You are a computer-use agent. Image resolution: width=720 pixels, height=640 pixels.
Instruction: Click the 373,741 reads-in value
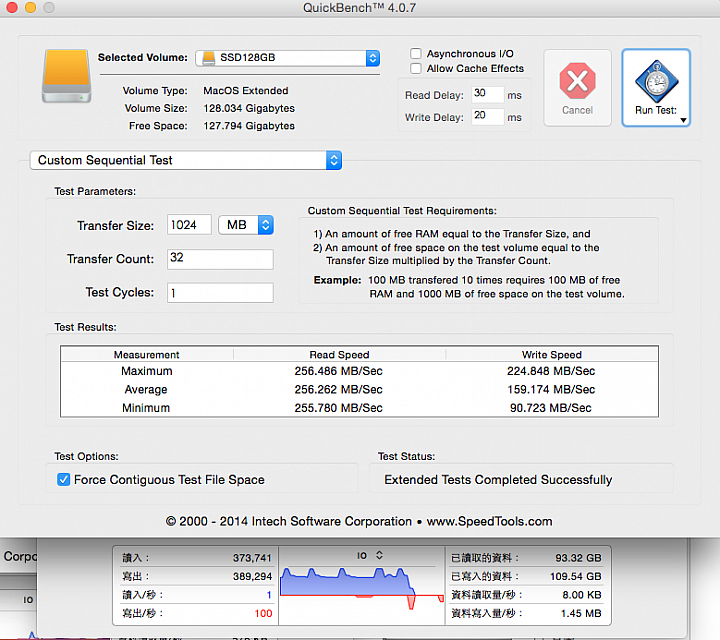(x=252, y=558)
